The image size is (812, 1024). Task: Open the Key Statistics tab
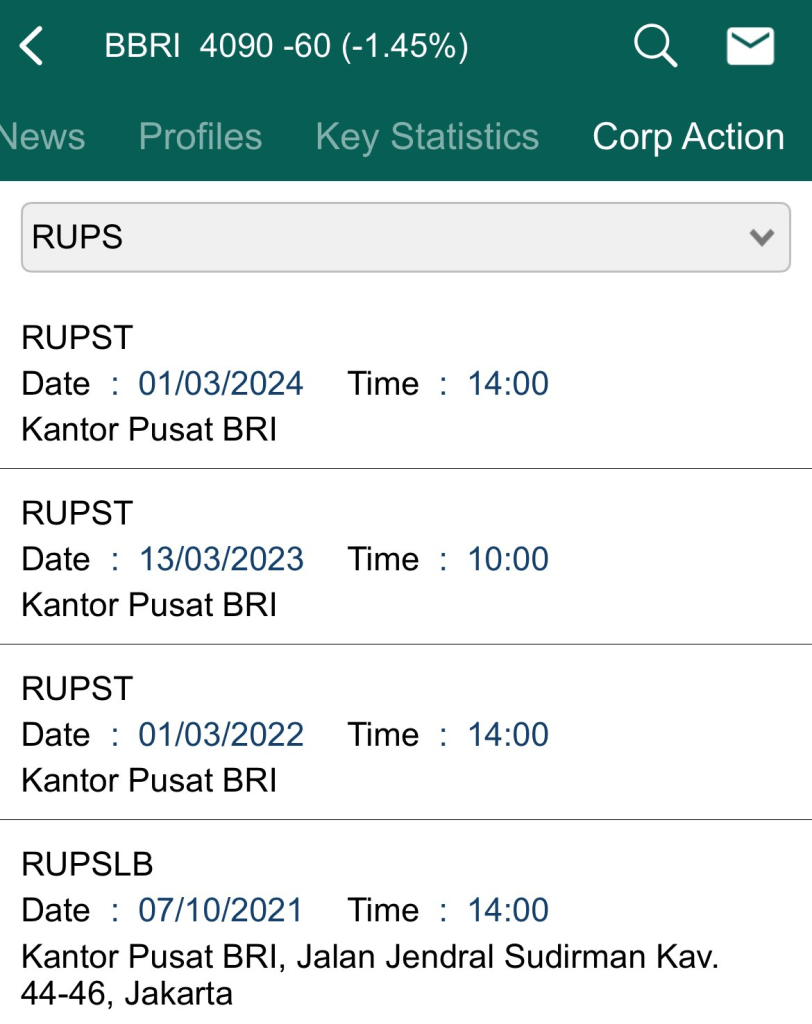pos(427,137)
